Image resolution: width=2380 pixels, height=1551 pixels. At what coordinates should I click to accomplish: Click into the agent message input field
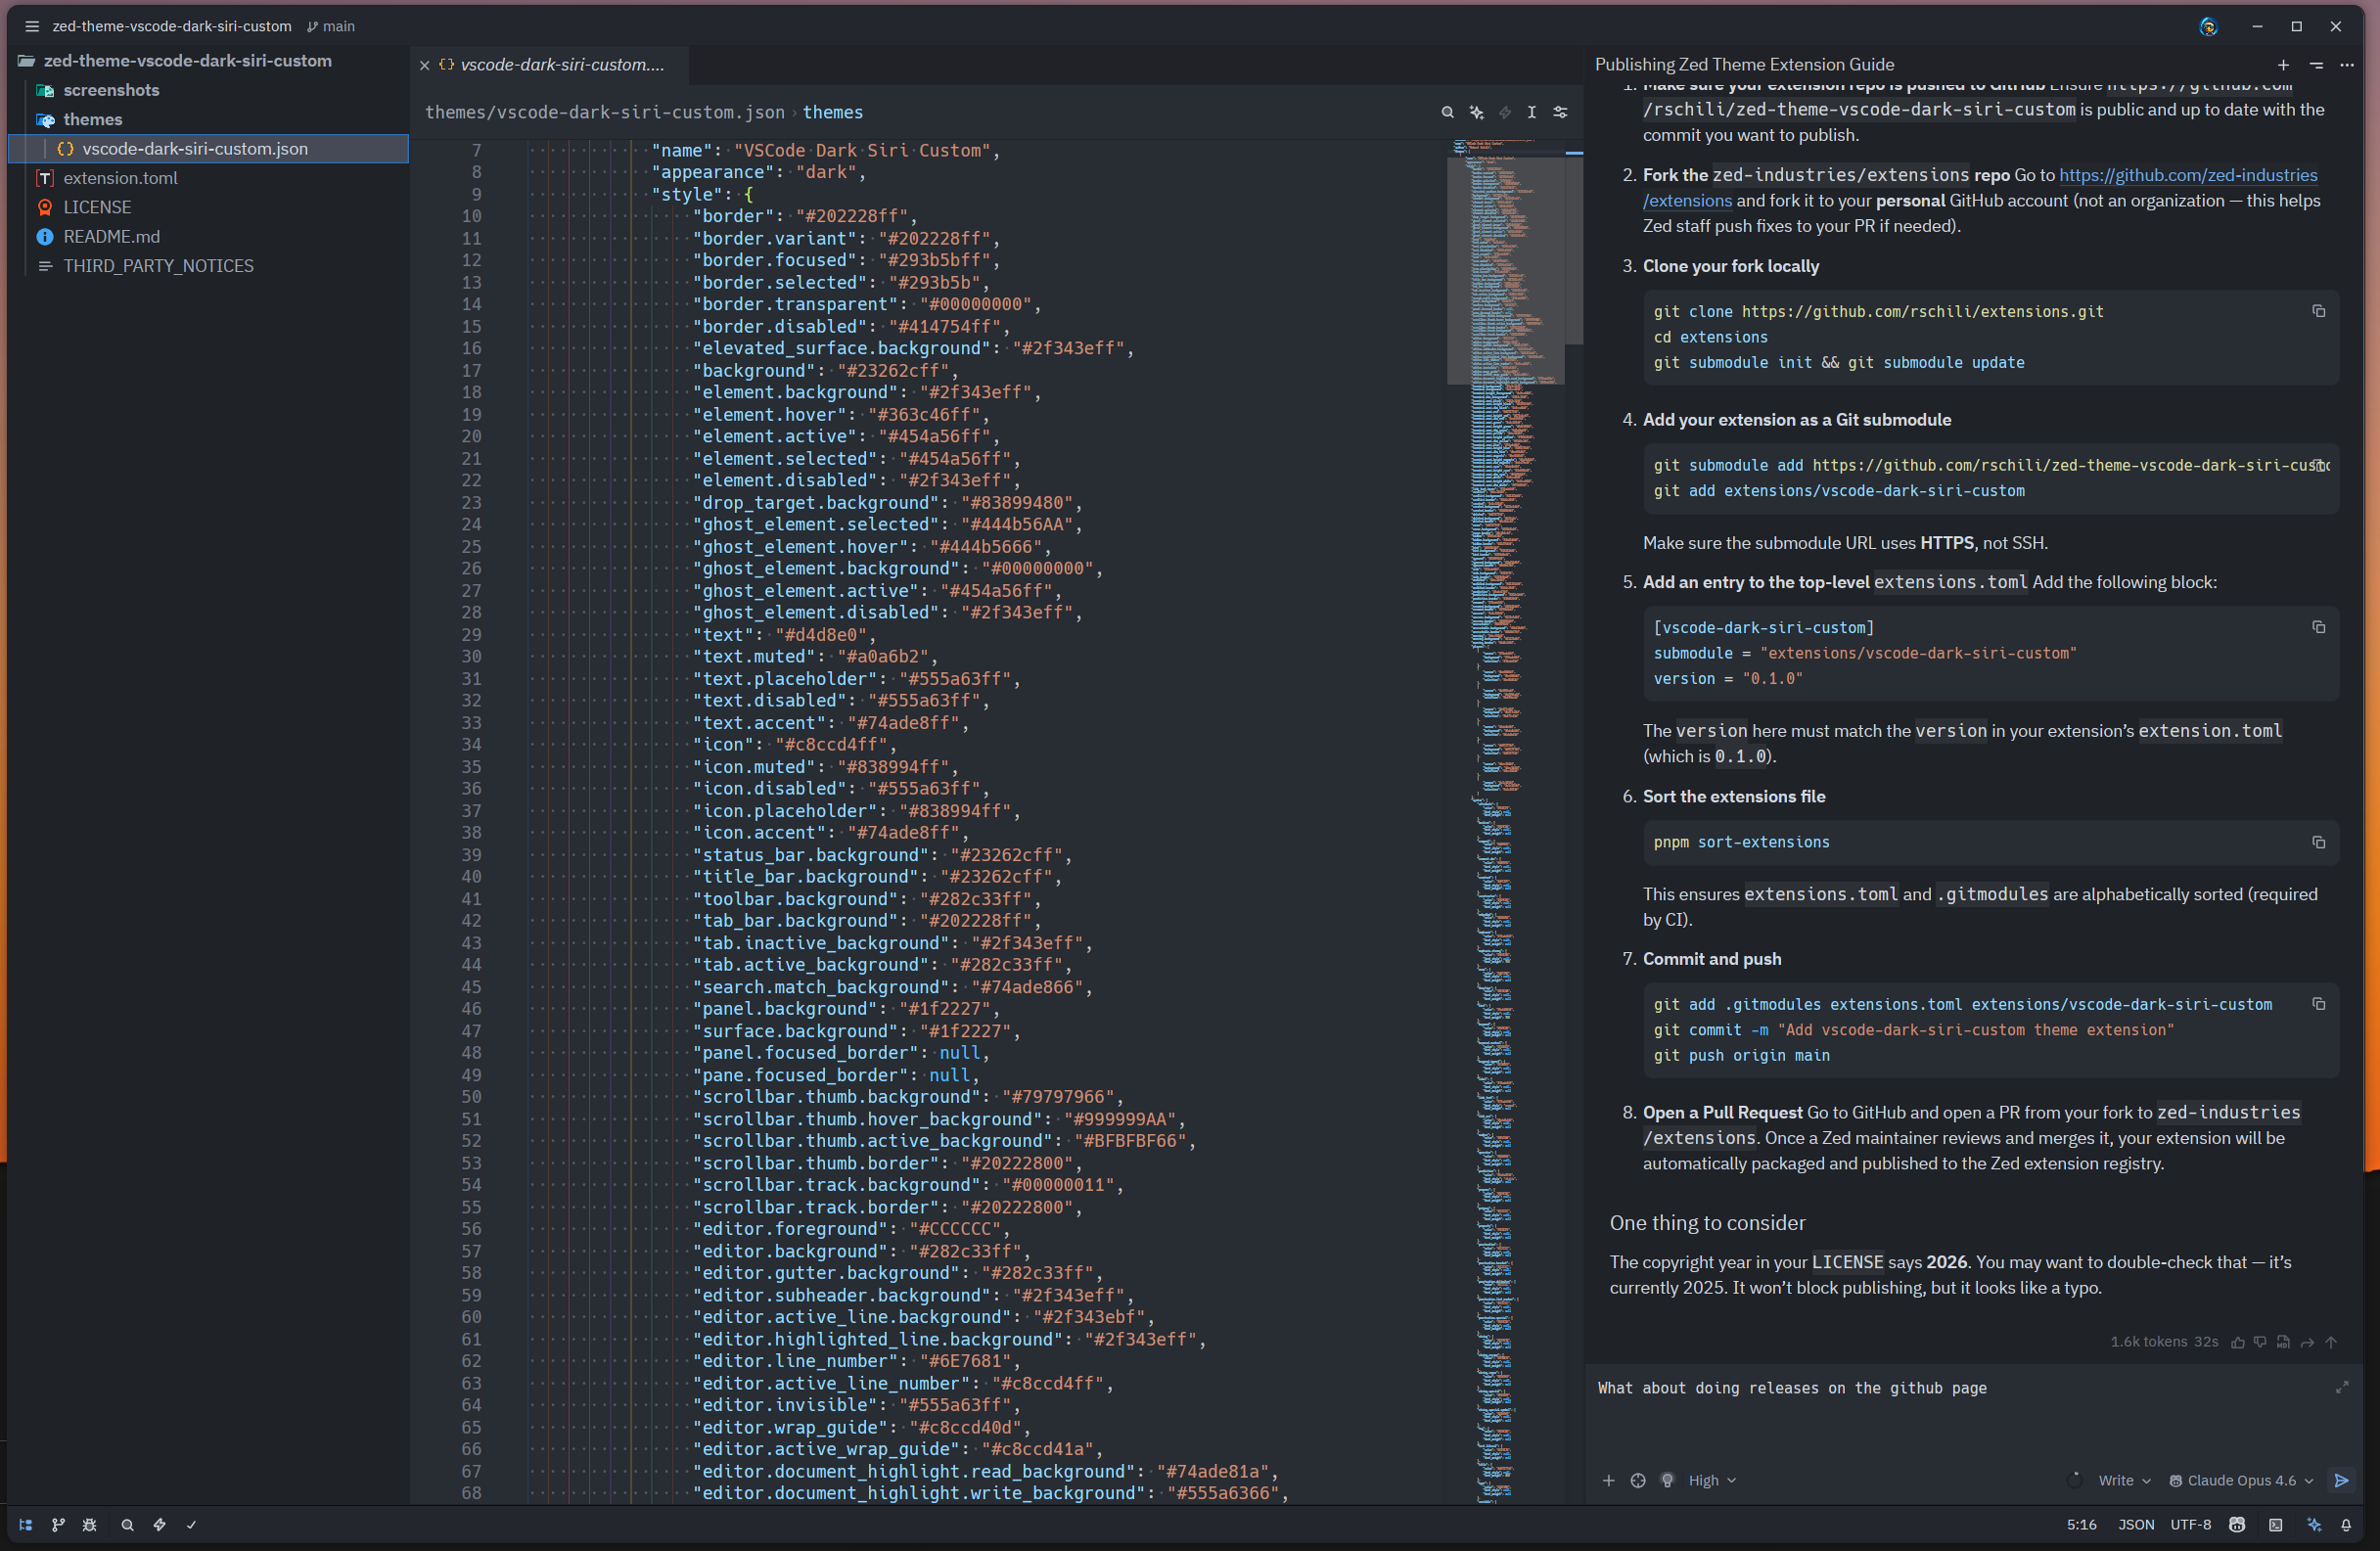1960,1412
